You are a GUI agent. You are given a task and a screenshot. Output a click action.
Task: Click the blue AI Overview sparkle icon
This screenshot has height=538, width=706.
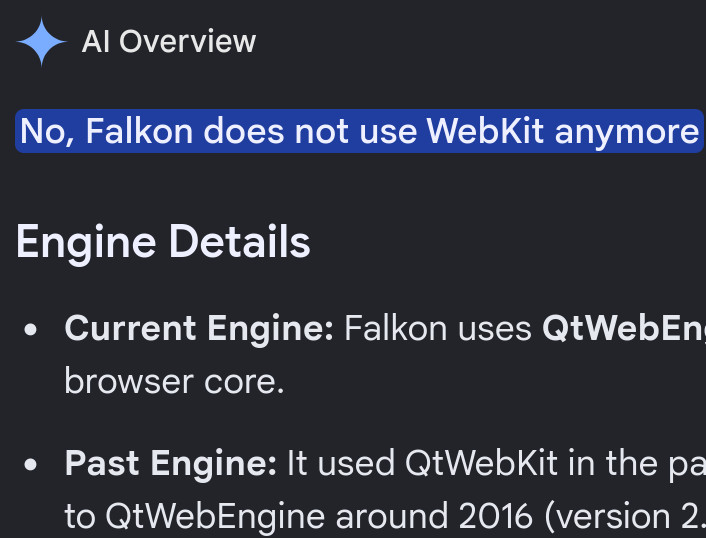click(41, 42)
